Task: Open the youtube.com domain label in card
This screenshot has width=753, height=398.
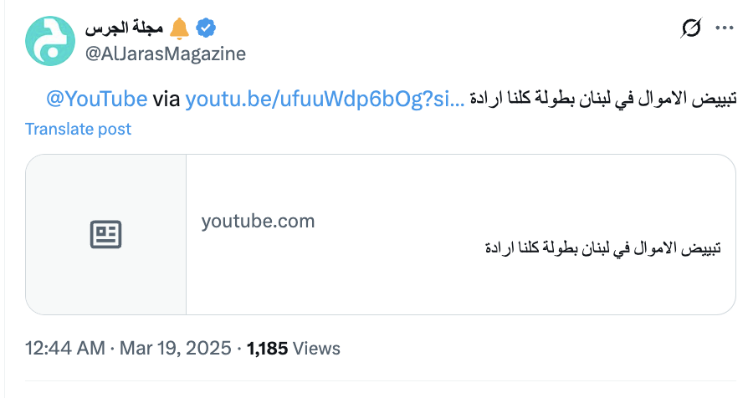Action: pos(258,221)
